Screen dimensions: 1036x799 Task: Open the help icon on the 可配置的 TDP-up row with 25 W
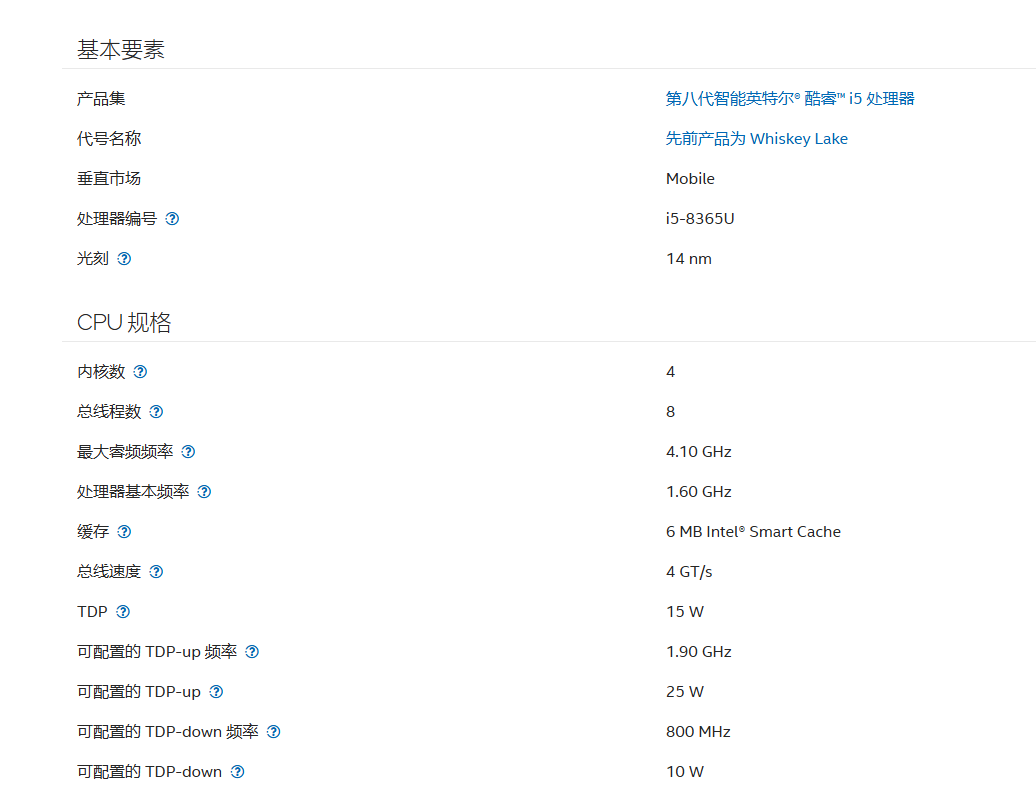coord(216,691)
